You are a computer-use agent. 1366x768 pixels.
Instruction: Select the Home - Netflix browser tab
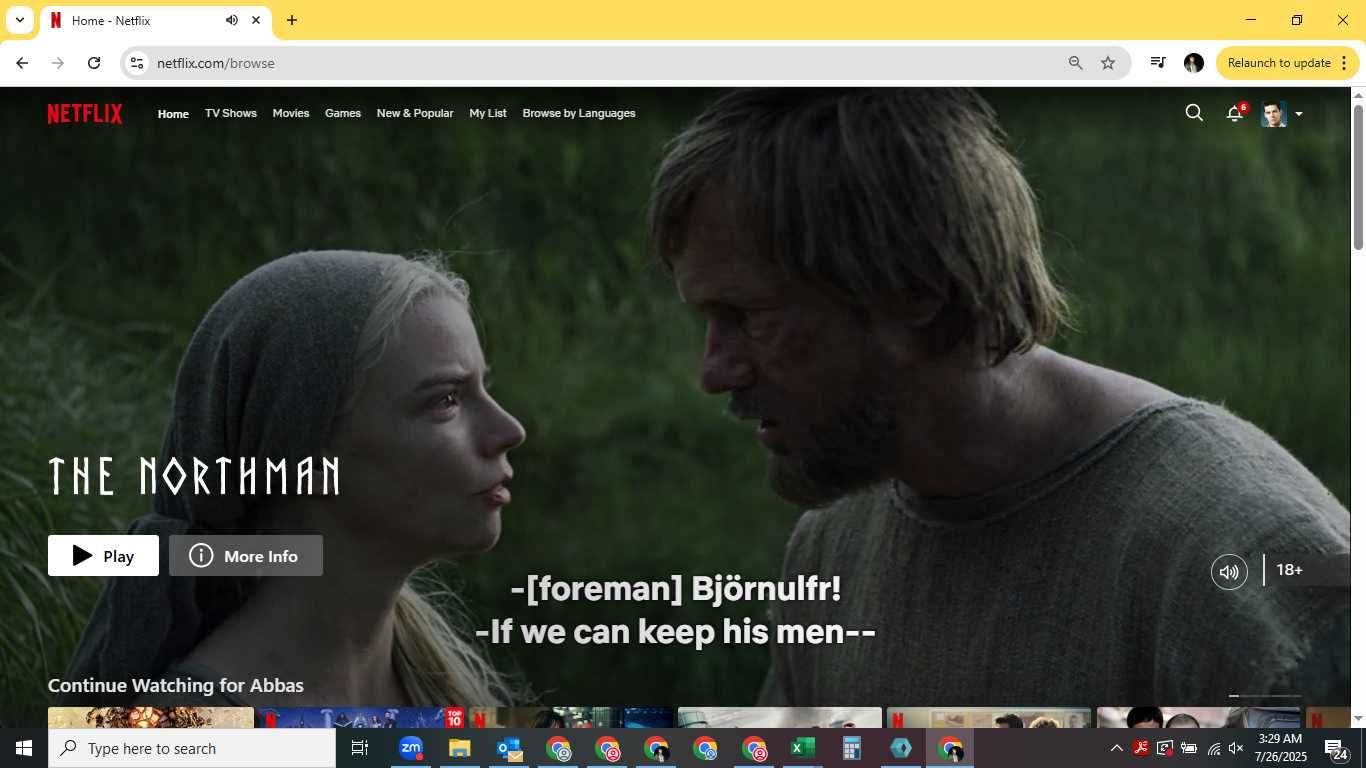(155, 20)
